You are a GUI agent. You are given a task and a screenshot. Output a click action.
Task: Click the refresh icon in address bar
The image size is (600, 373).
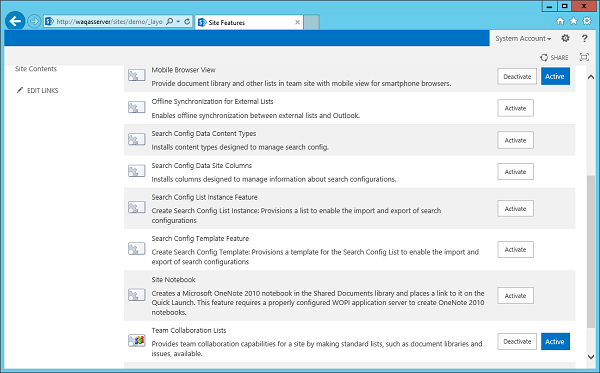point(187,21)
